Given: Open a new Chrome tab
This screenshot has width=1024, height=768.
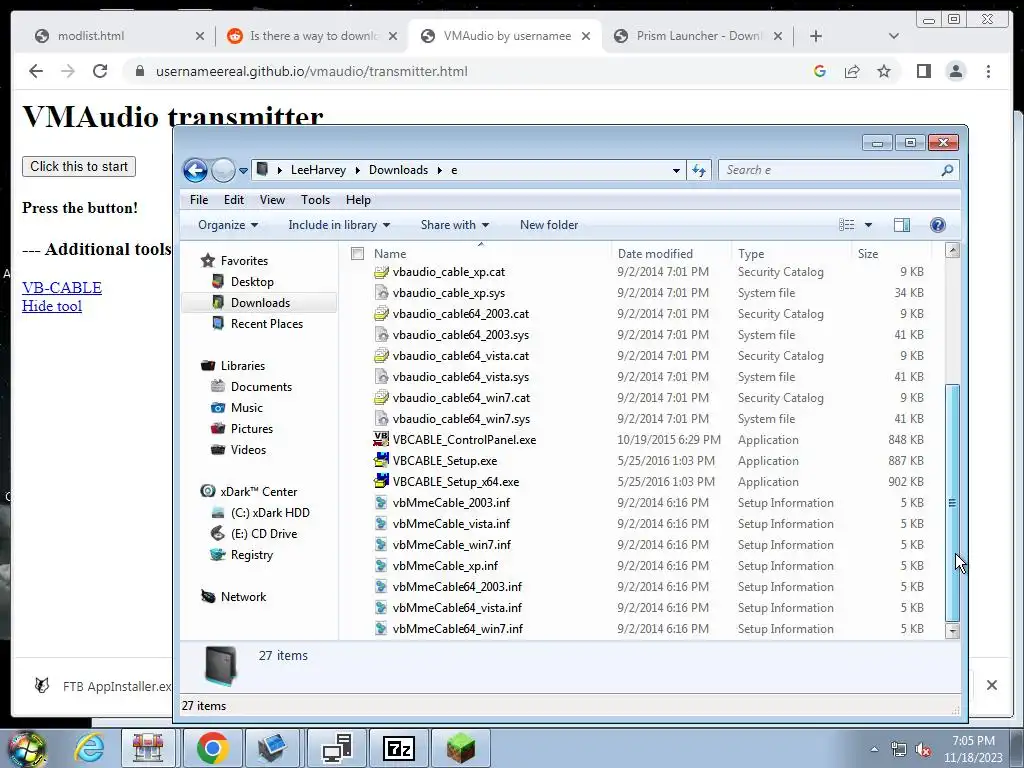Looking at the screenshot, I should 816,36.
